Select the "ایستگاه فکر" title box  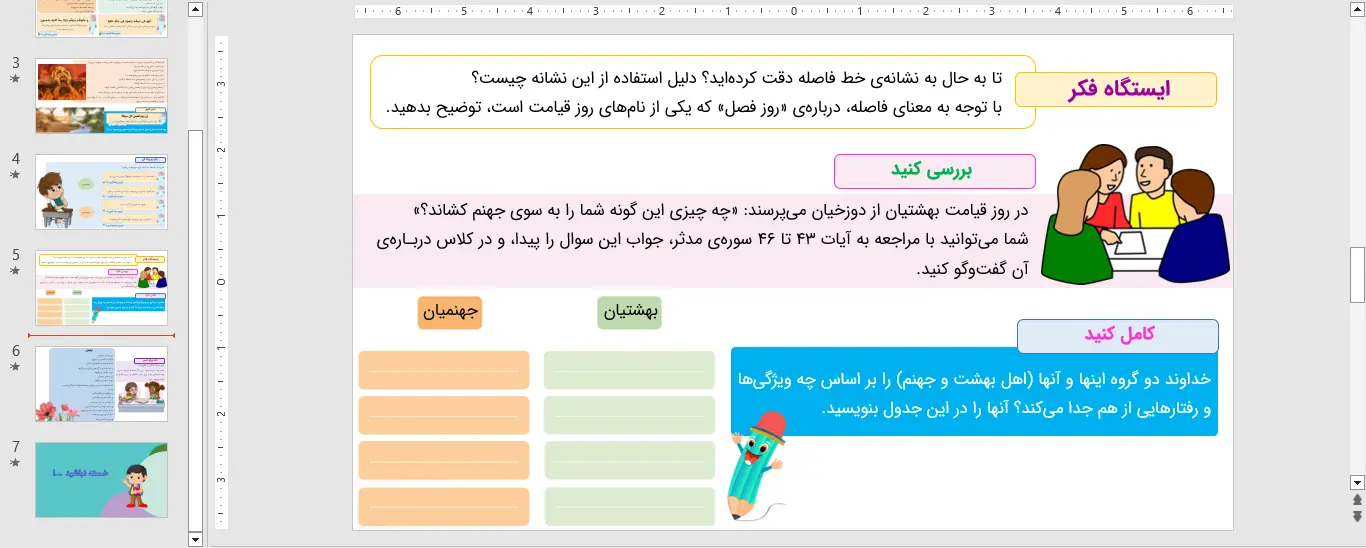(x=1116, y=89)
